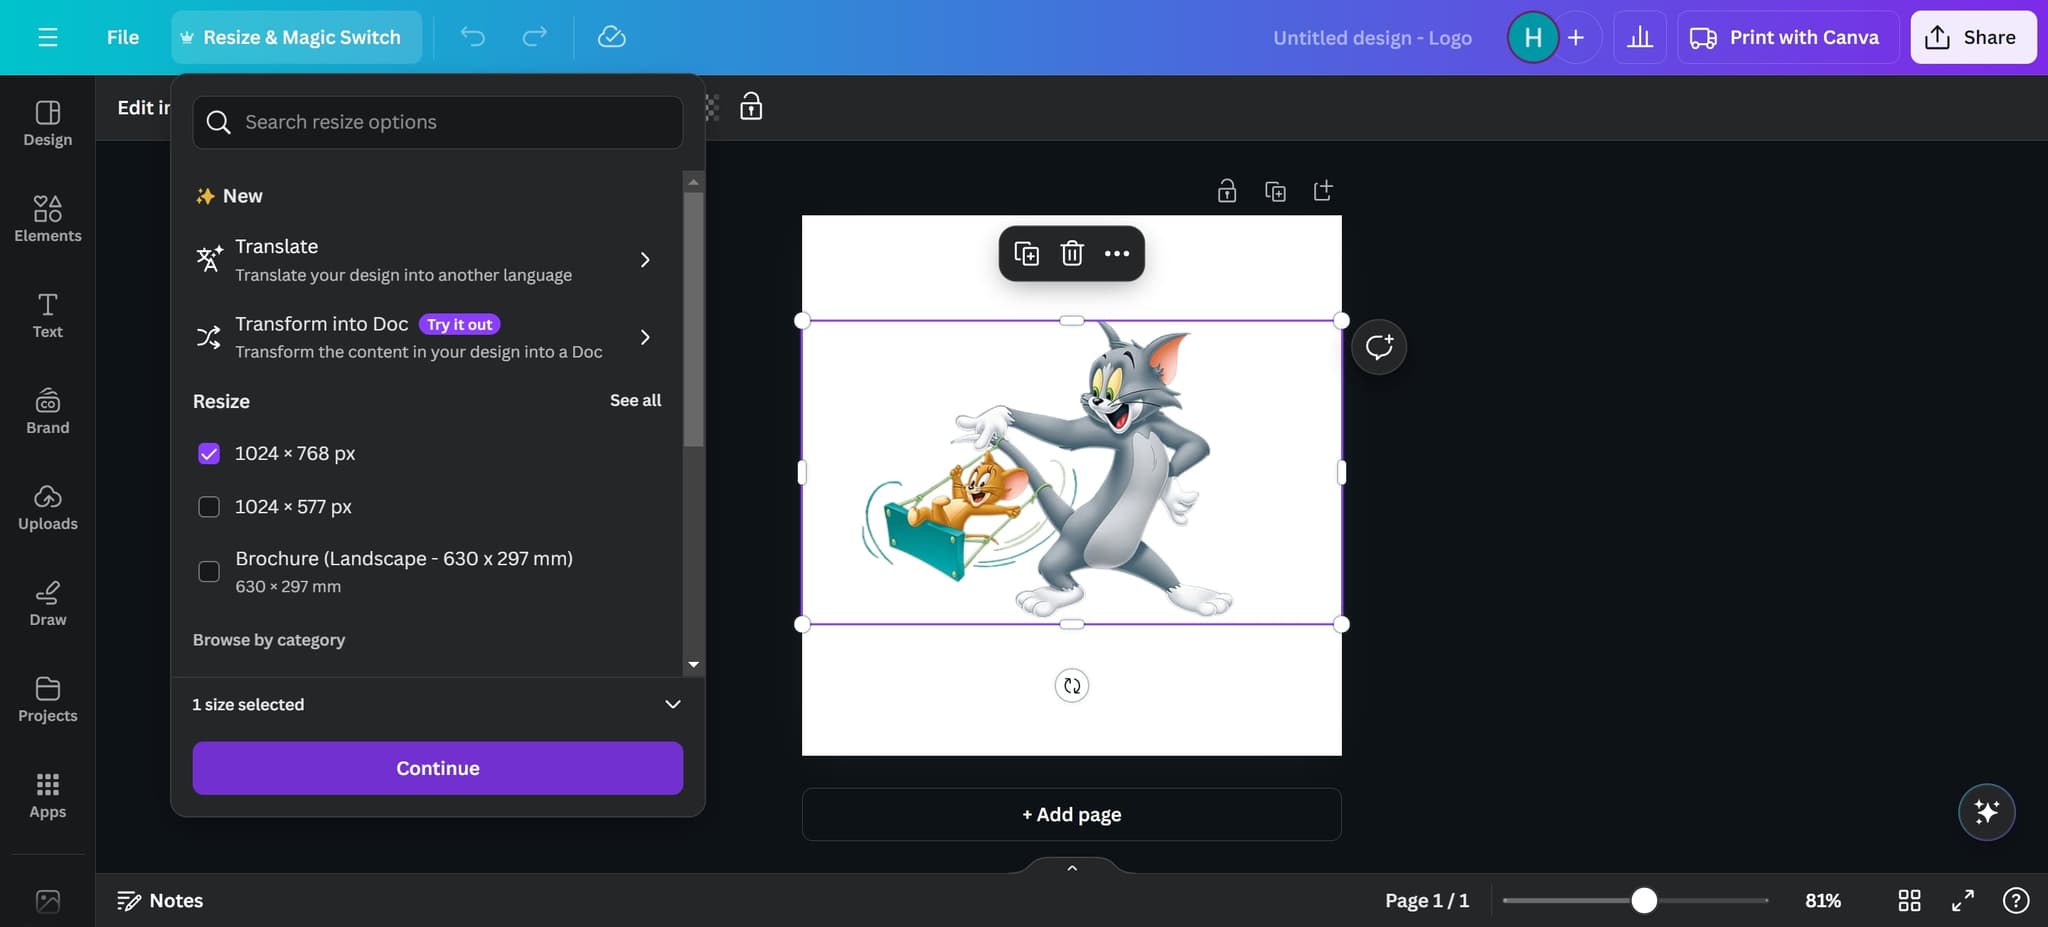The height and width of the screenshot is (927, 2048).
Task: Expand the 1 size selected dropdown
Action: [672, 704]
